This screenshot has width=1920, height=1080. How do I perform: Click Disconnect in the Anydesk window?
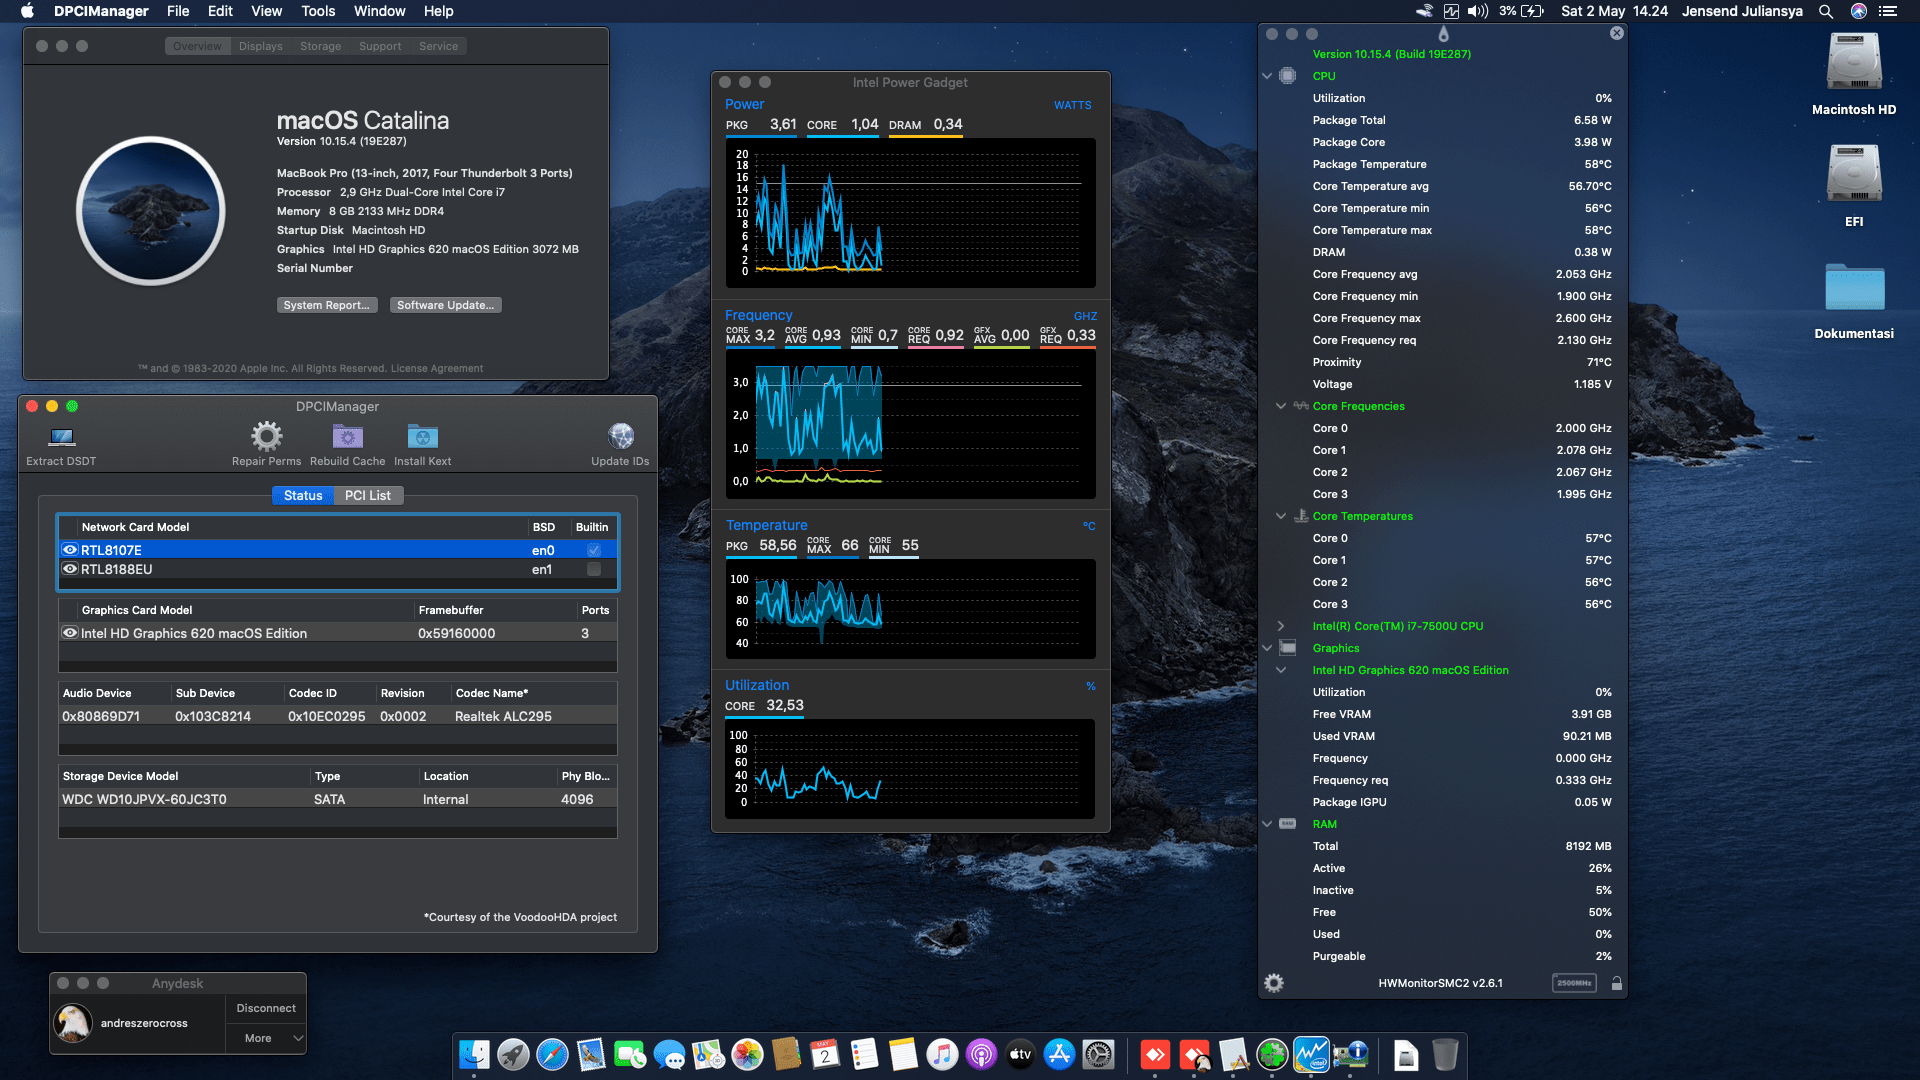point(266,1008)
